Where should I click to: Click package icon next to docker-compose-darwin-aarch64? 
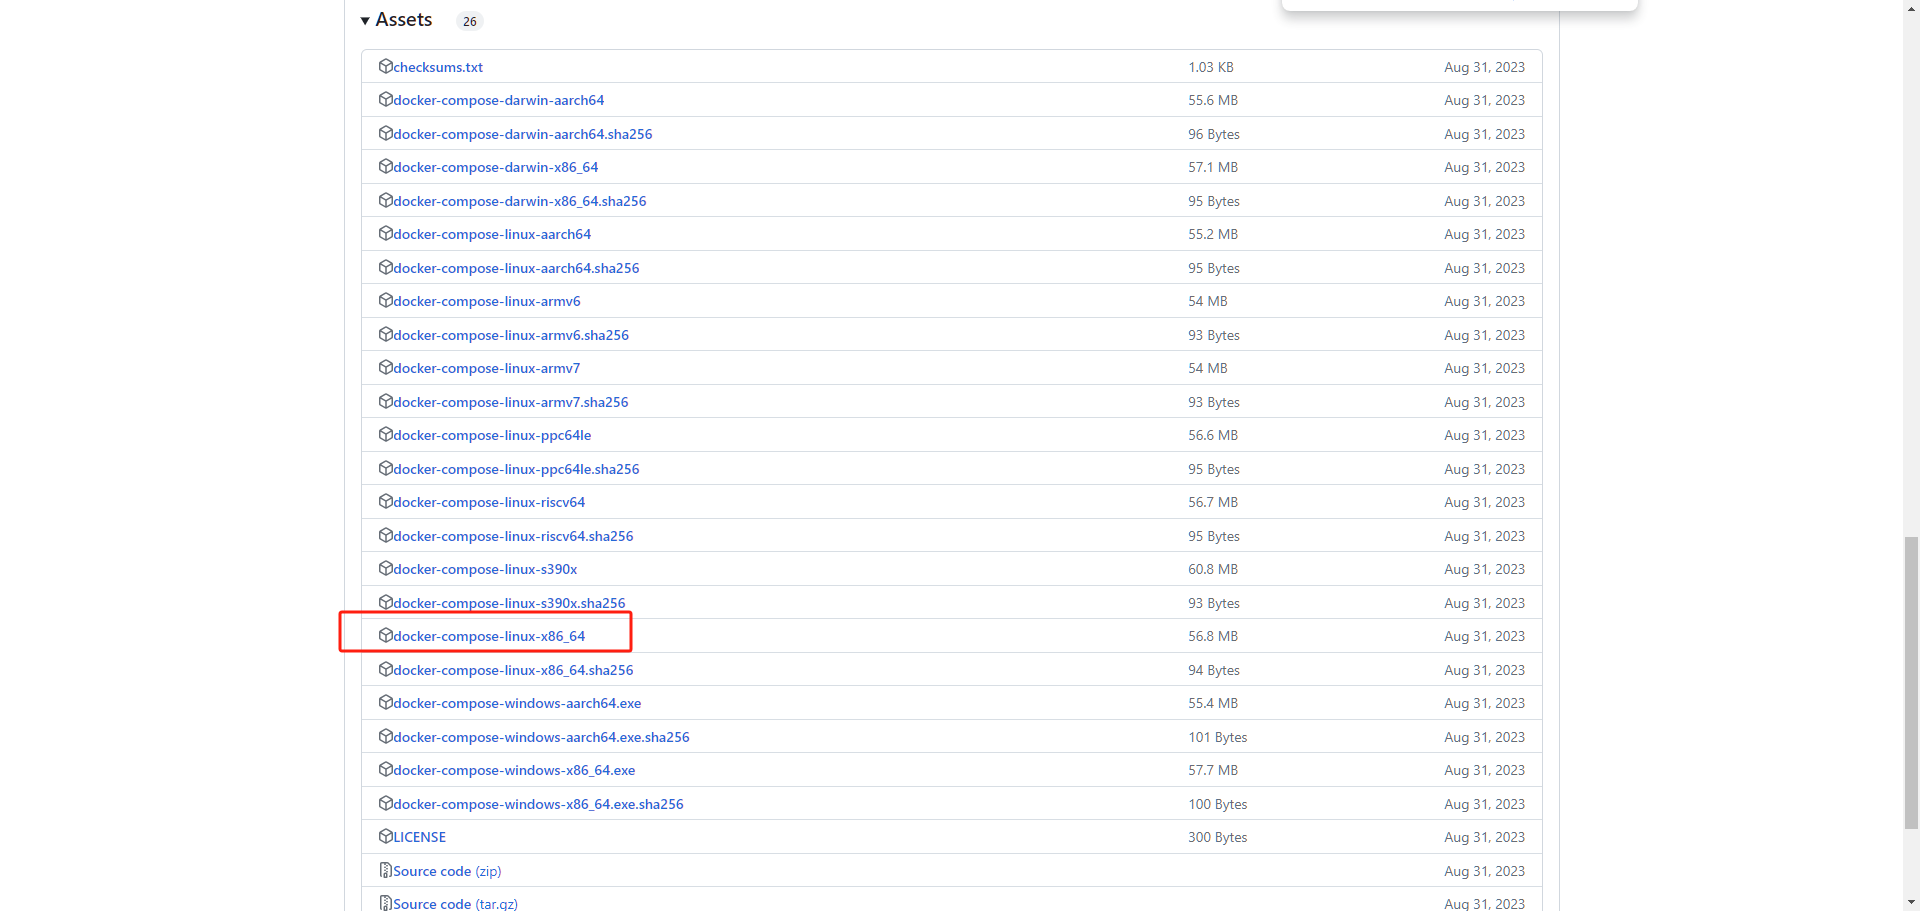click(x=385, y=100)
